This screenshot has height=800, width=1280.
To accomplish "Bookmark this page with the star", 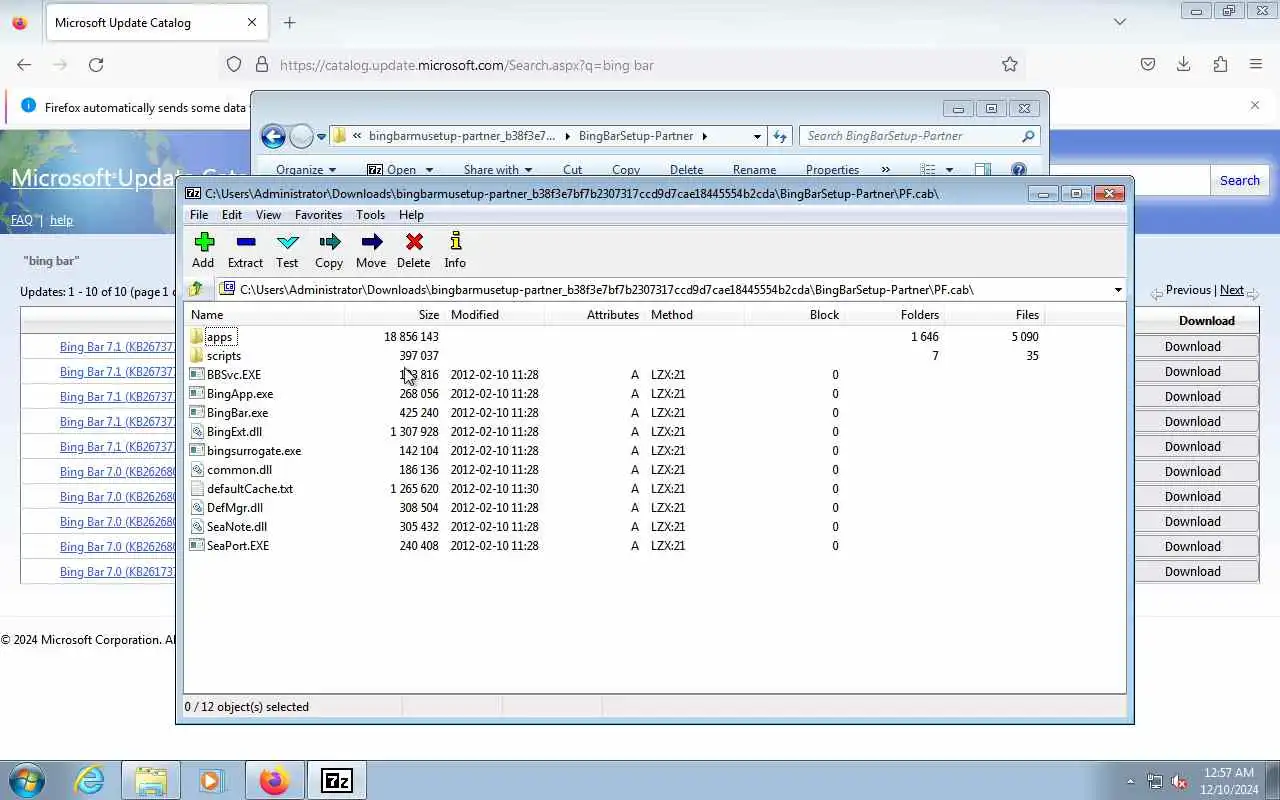I will pyautogui.click(x=1010, y=65).
